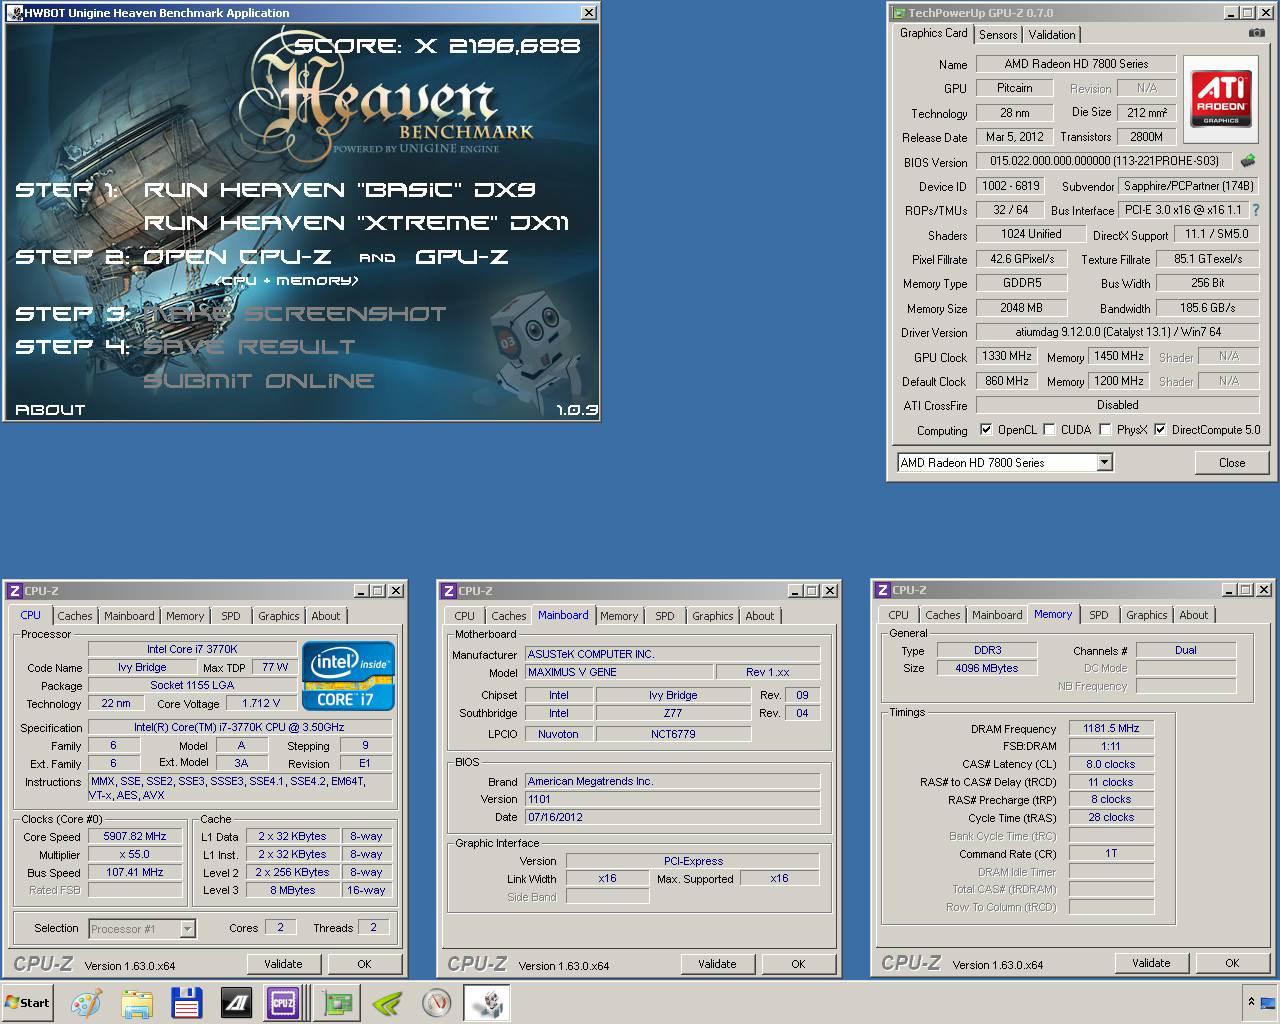Open the blue floppy disk taskbar icon
The width and height of the screenshot is (1280, 1024).
[x=186, y=1002]
